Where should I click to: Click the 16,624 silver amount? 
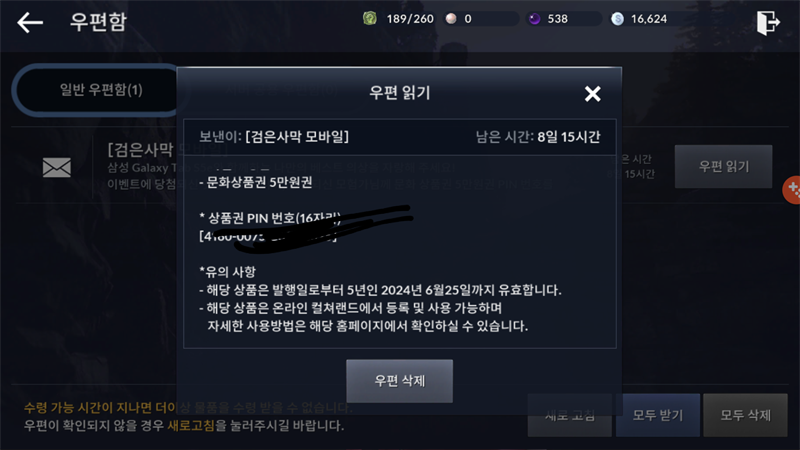pyautogui.click(x=648, y=19)
